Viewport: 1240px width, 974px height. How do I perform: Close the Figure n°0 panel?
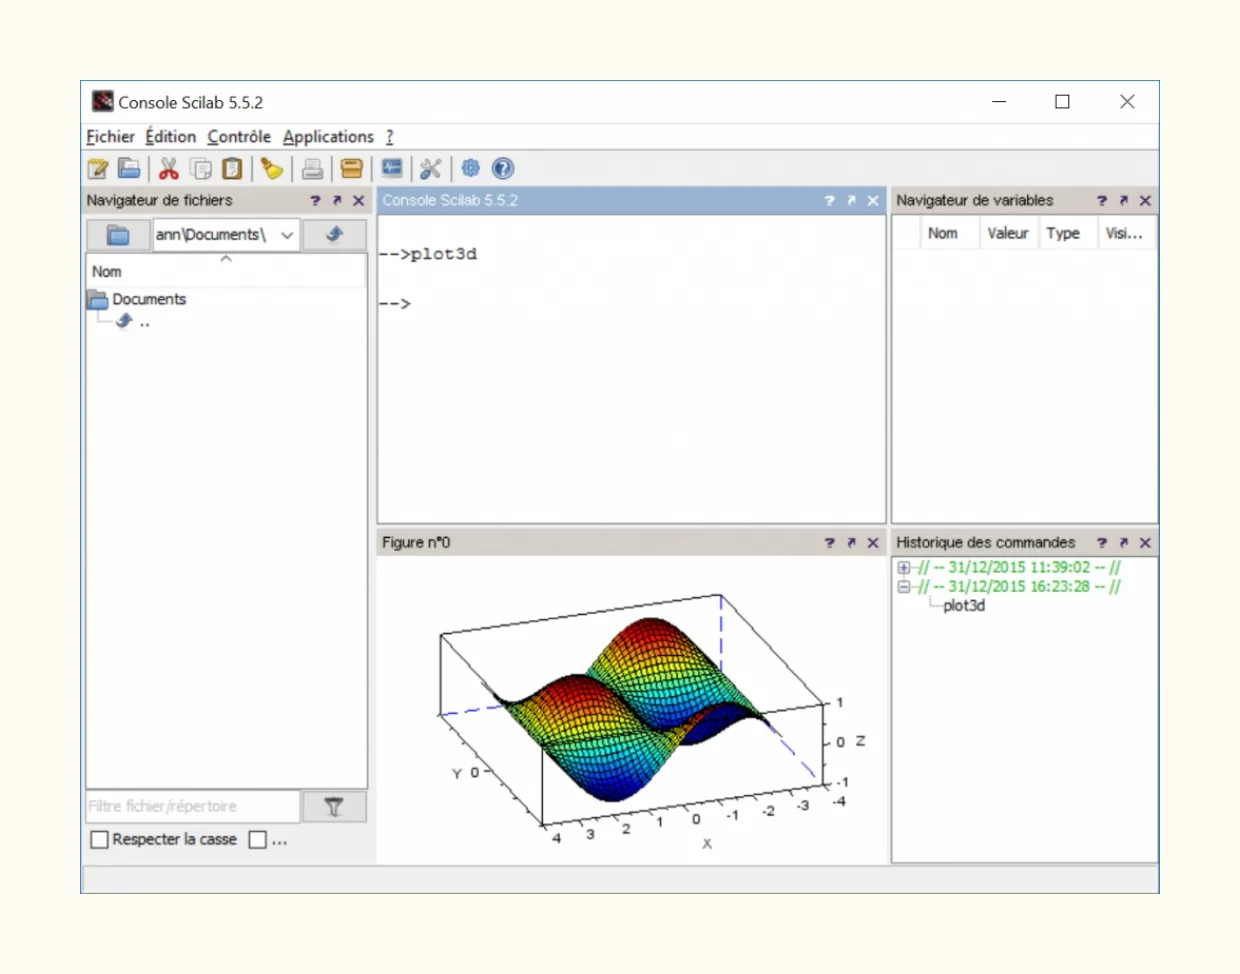tap(873, 543)
